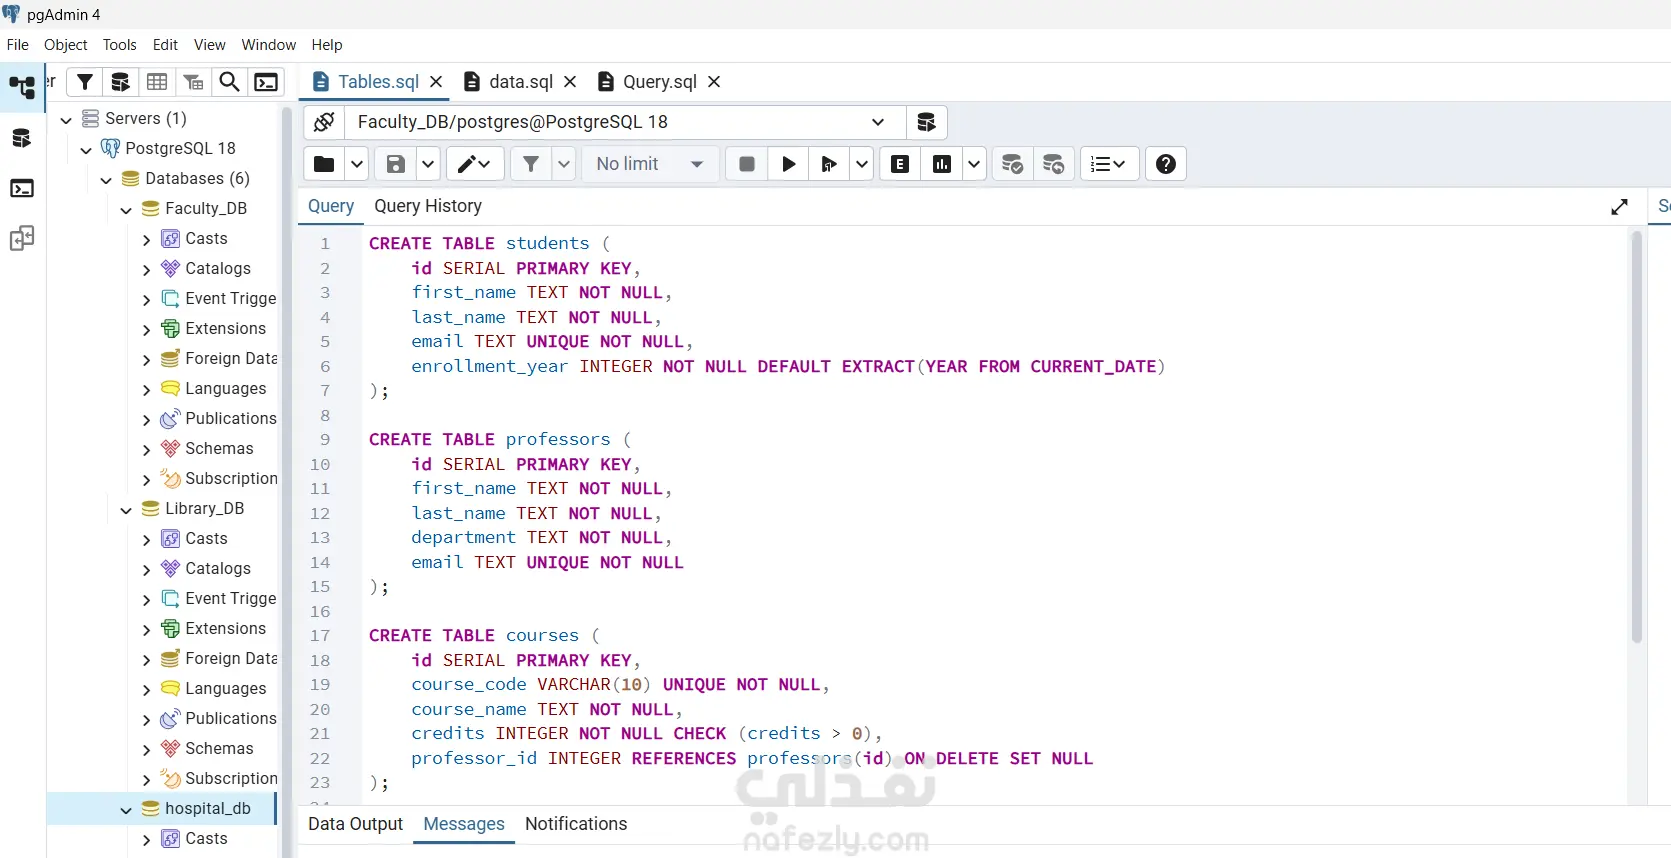Collapse the PostgreSQL 18 server node
This screenshot has height=858, width=1671.
point(86,149)
